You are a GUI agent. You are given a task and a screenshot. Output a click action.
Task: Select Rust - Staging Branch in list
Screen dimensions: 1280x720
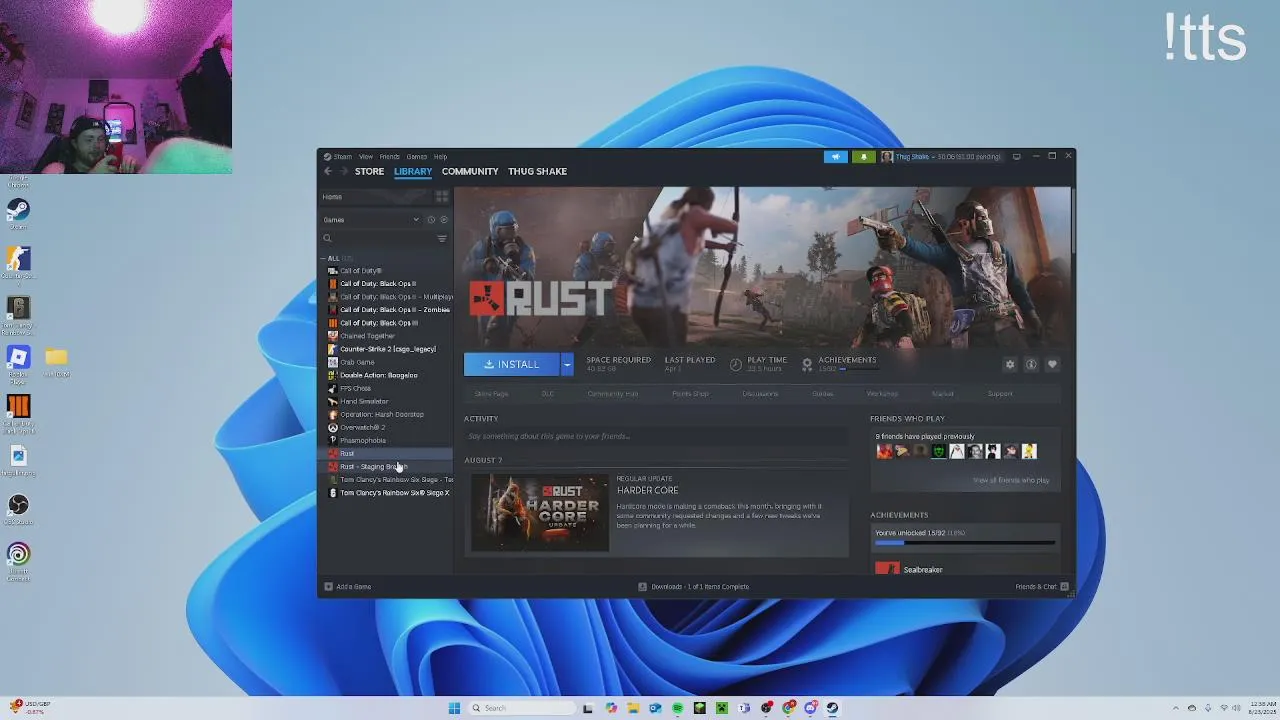click(387, 467)
